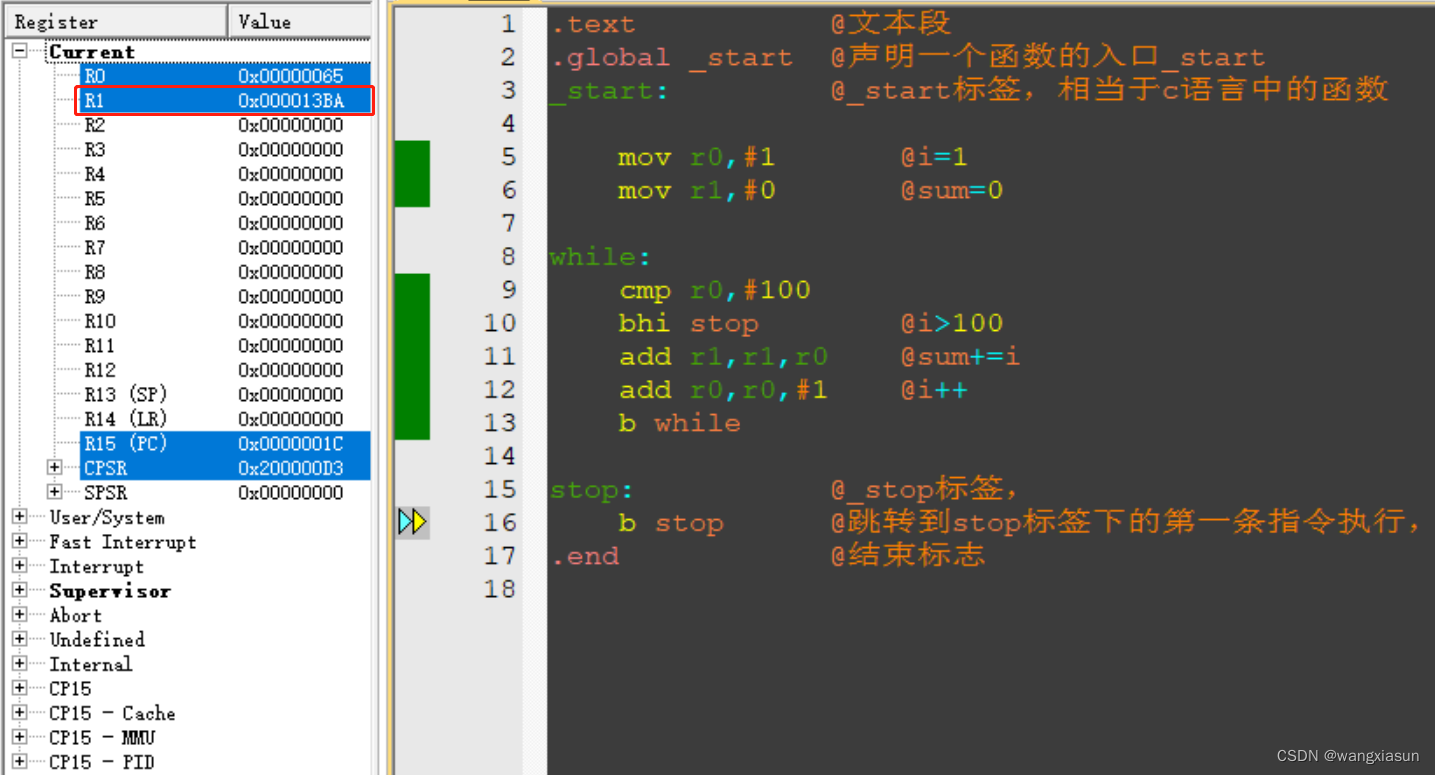Click the '.end' directive
The height and width of the screenshot is (775, 1435).
(x=585, y=556)
